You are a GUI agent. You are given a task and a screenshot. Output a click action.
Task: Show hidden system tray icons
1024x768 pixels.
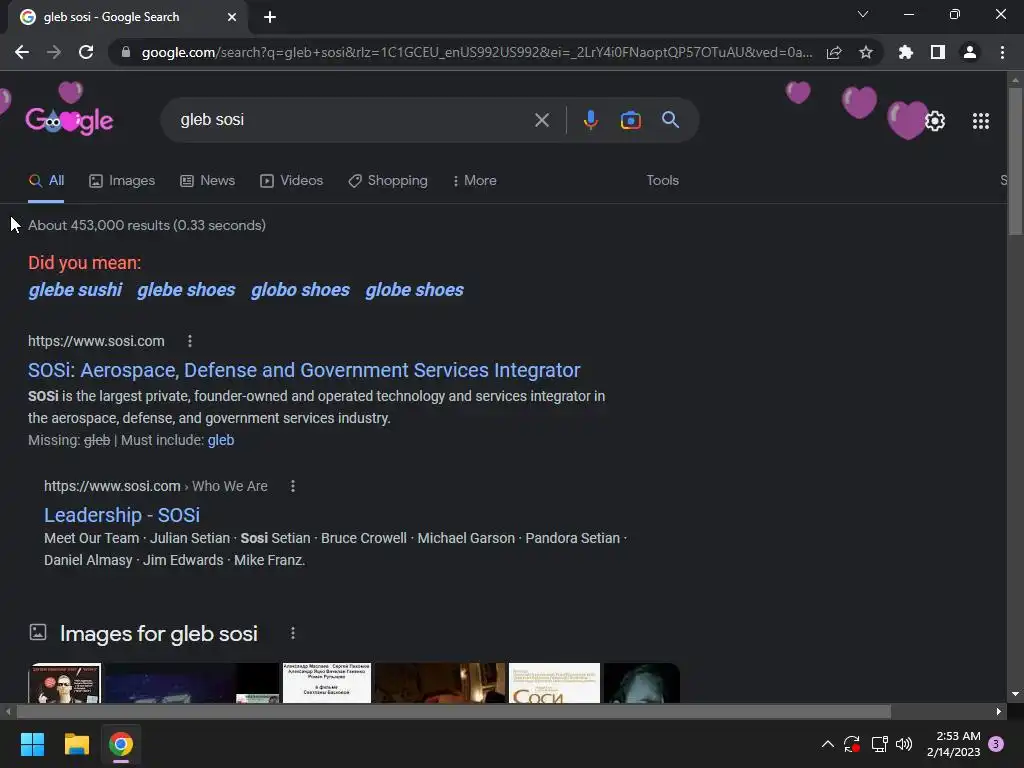[x=827, y=744]
